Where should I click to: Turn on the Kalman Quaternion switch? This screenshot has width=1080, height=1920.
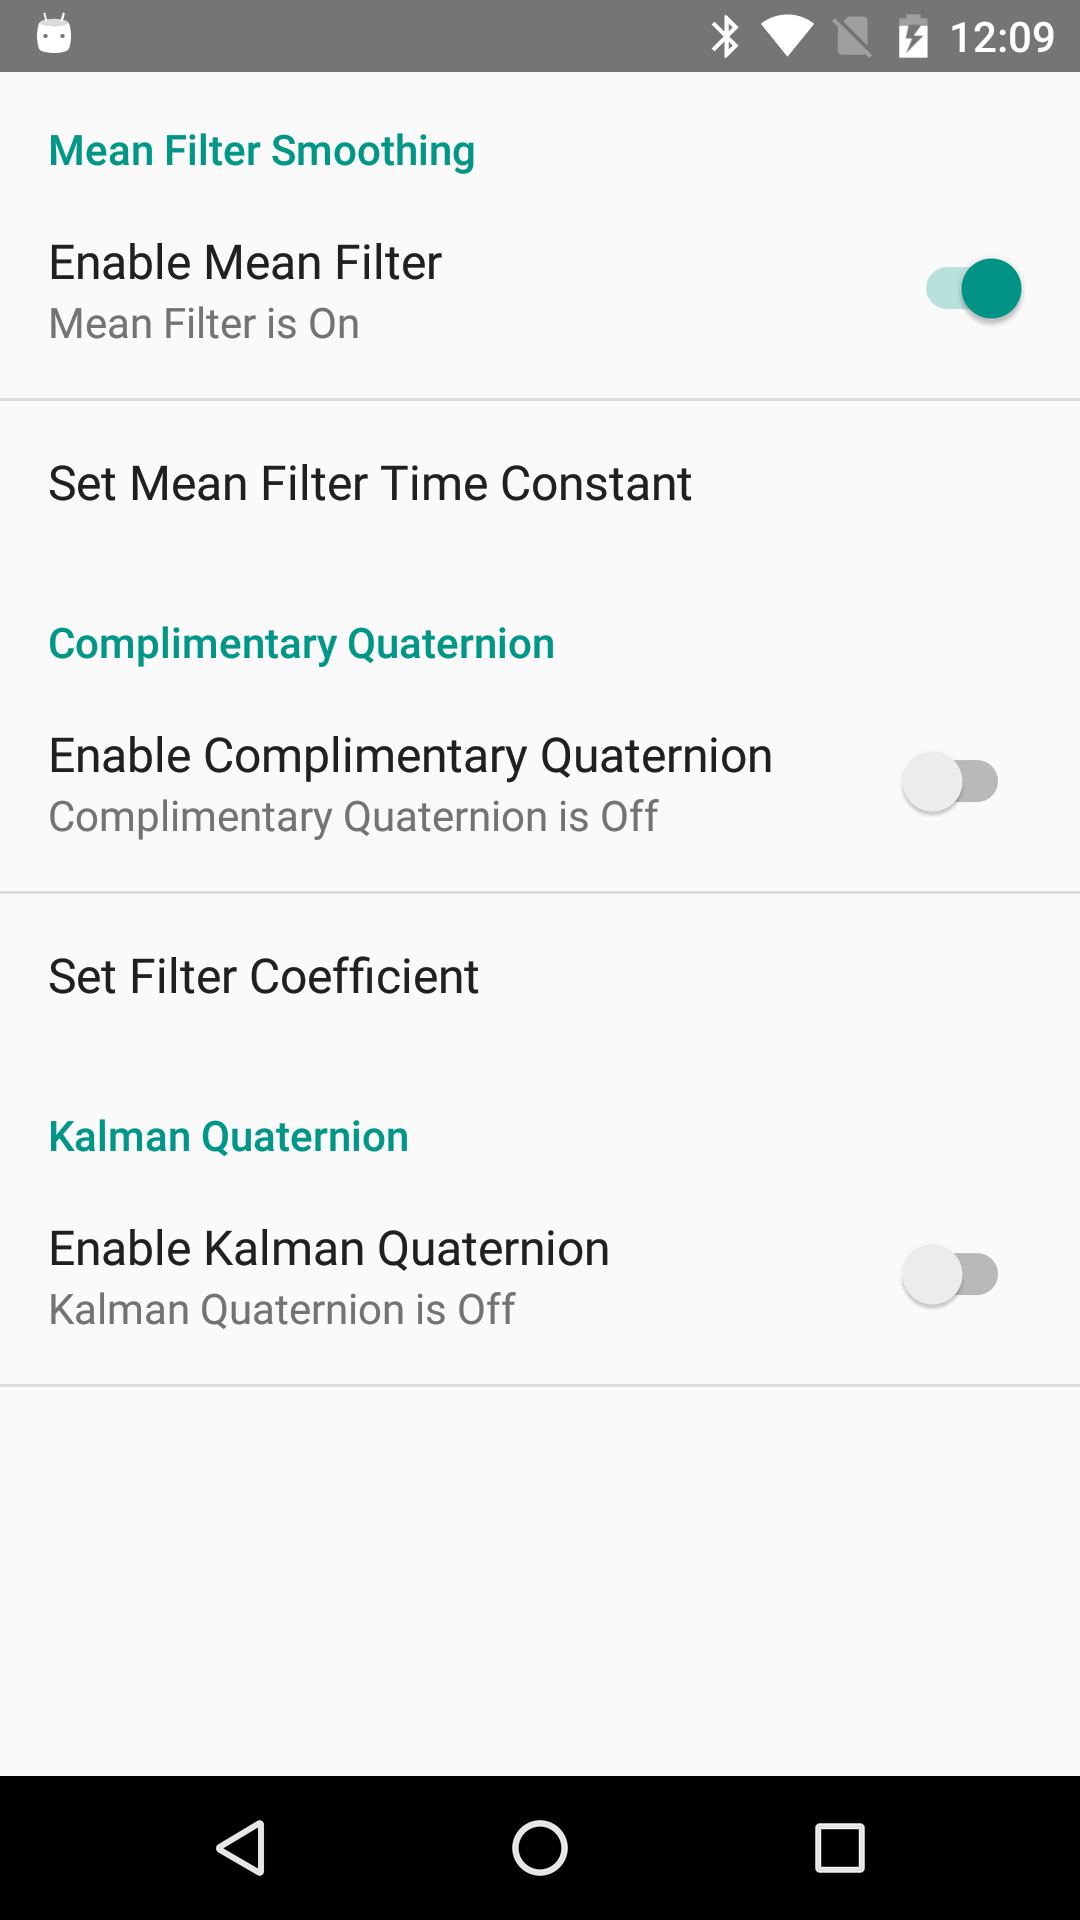pyautogui.click(x=950, y=1275)
